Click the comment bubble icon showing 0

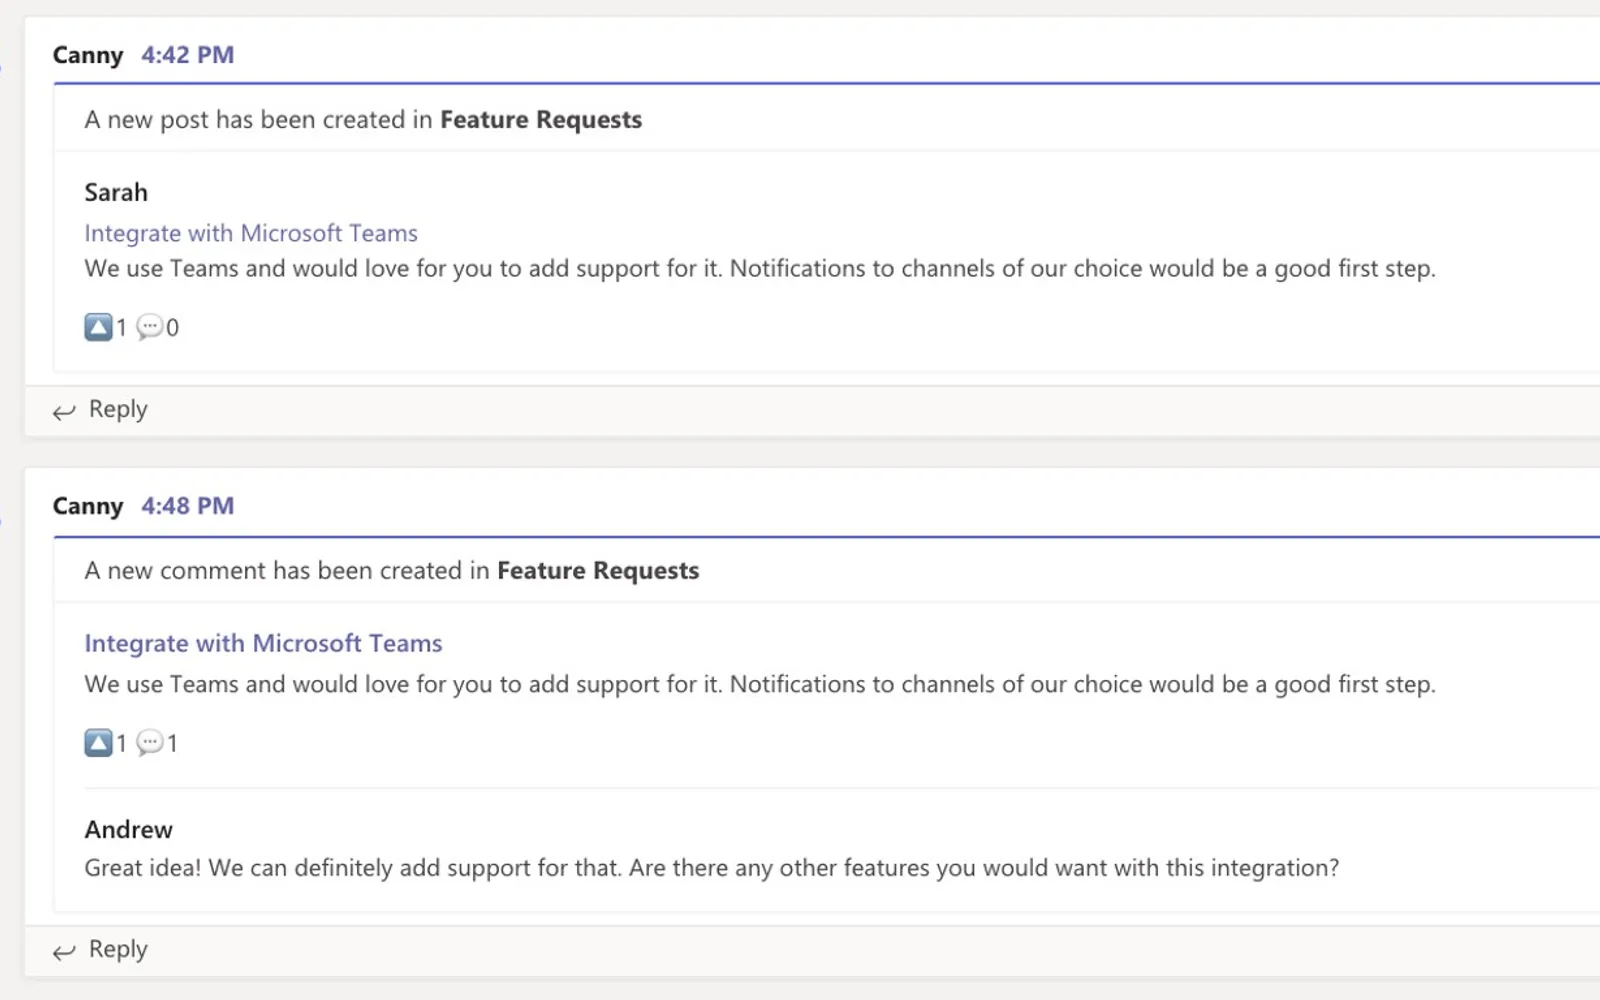pos(150,327)
